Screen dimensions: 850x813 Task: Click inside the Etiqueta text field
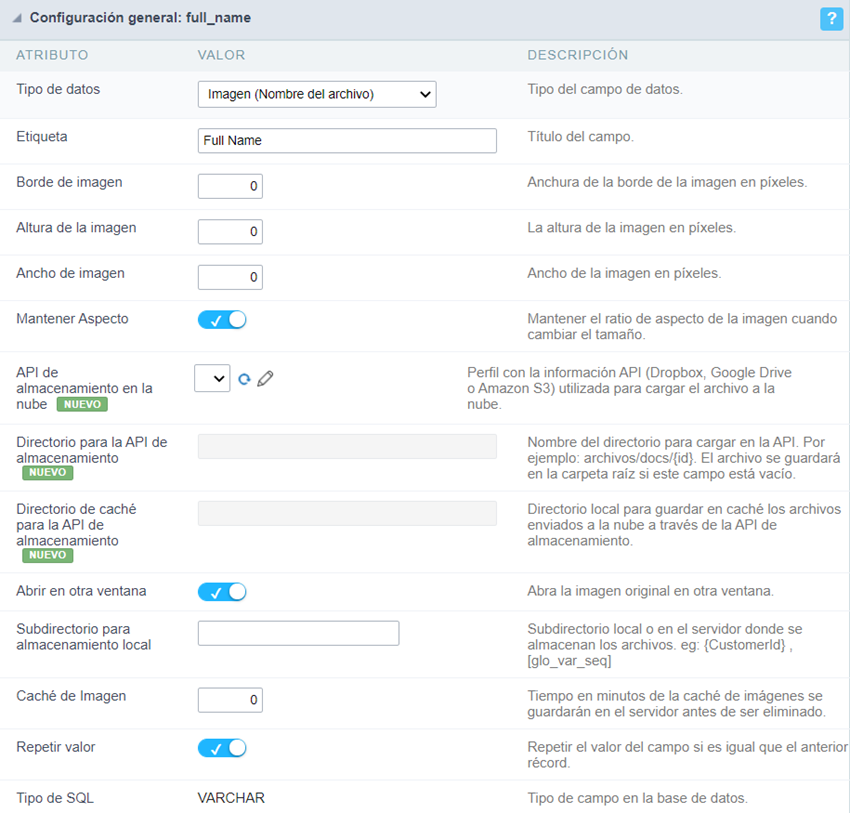click(347, 141)
